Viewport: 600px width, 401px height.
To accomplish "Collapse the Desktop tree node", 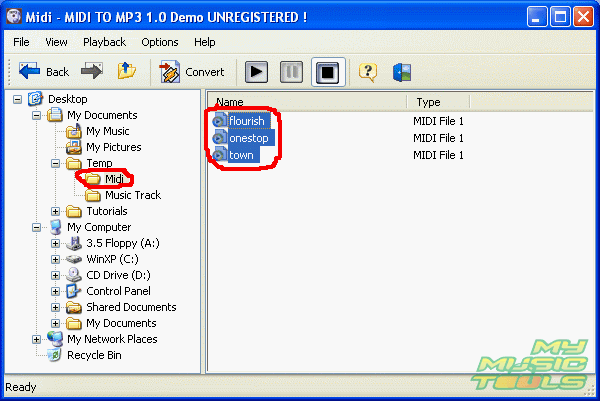I will click(17, 99).
